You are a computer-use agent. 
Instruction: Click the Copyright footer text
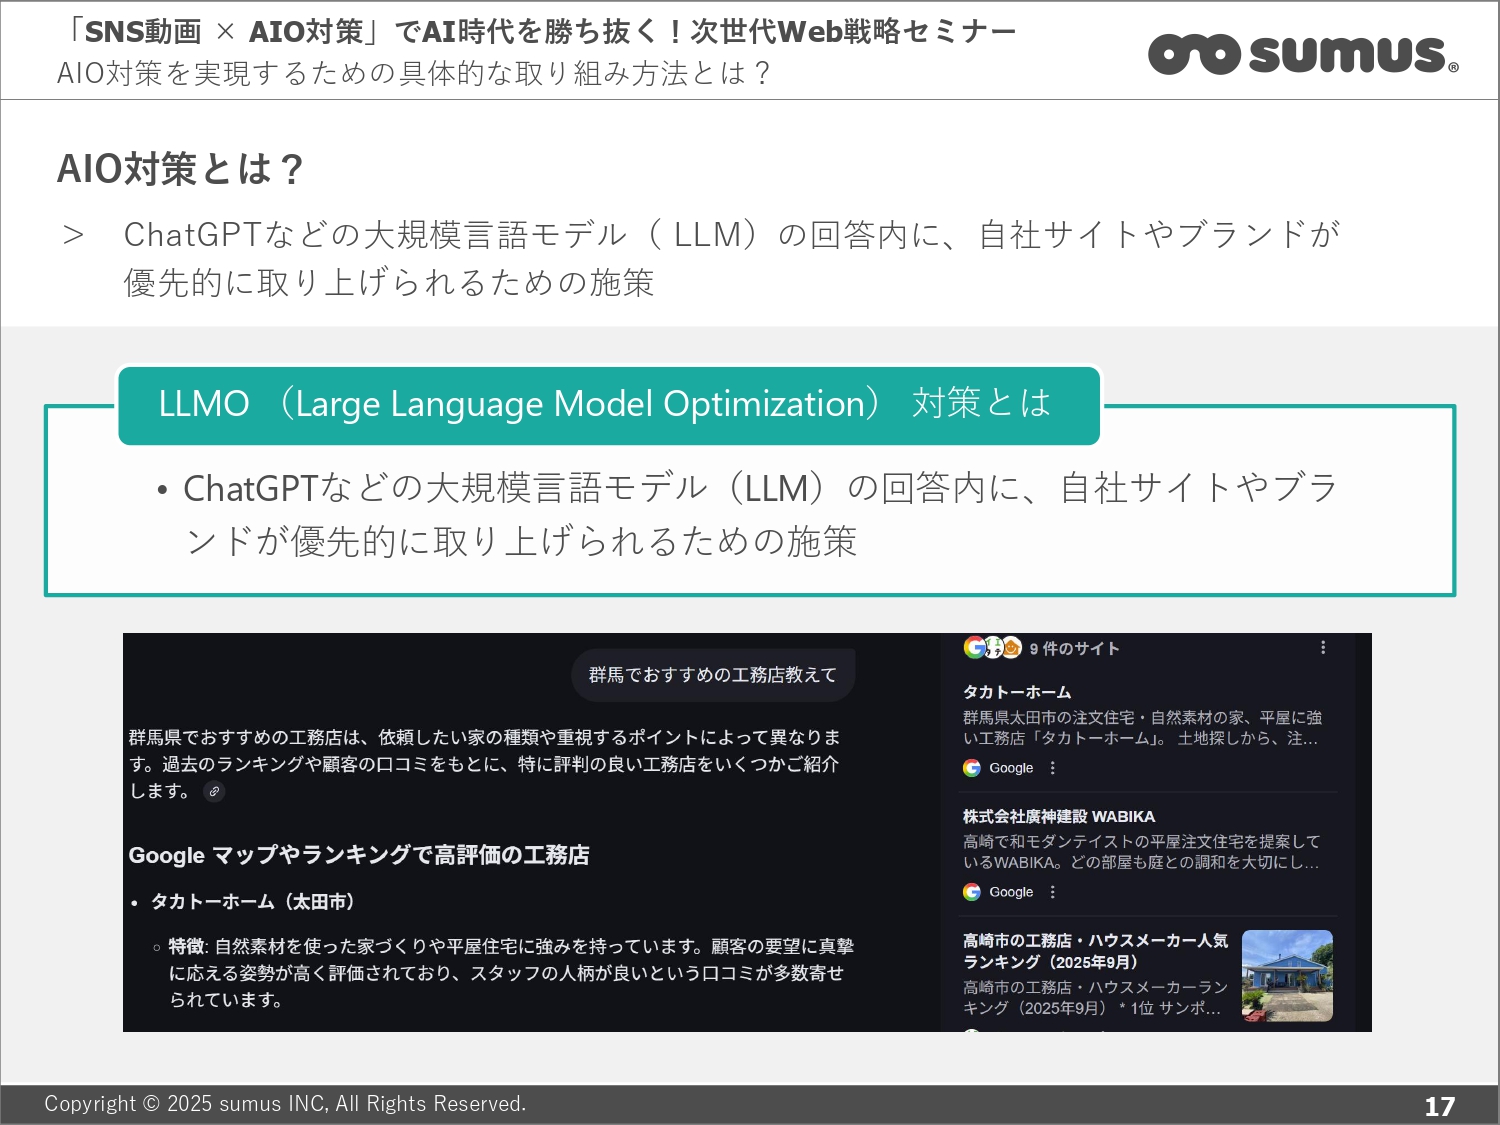(x=286, y=1104)
